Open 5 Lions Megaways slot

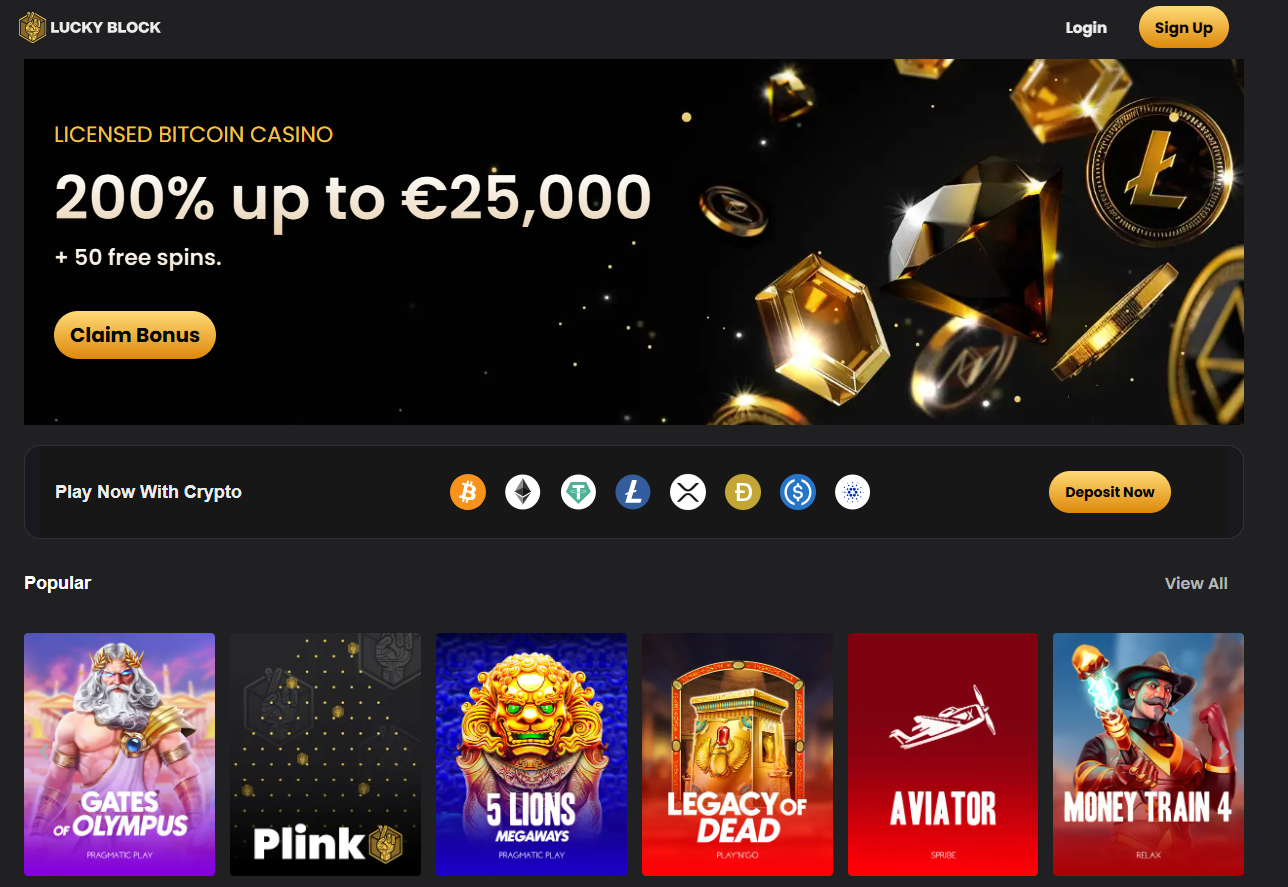click(531, 754)
